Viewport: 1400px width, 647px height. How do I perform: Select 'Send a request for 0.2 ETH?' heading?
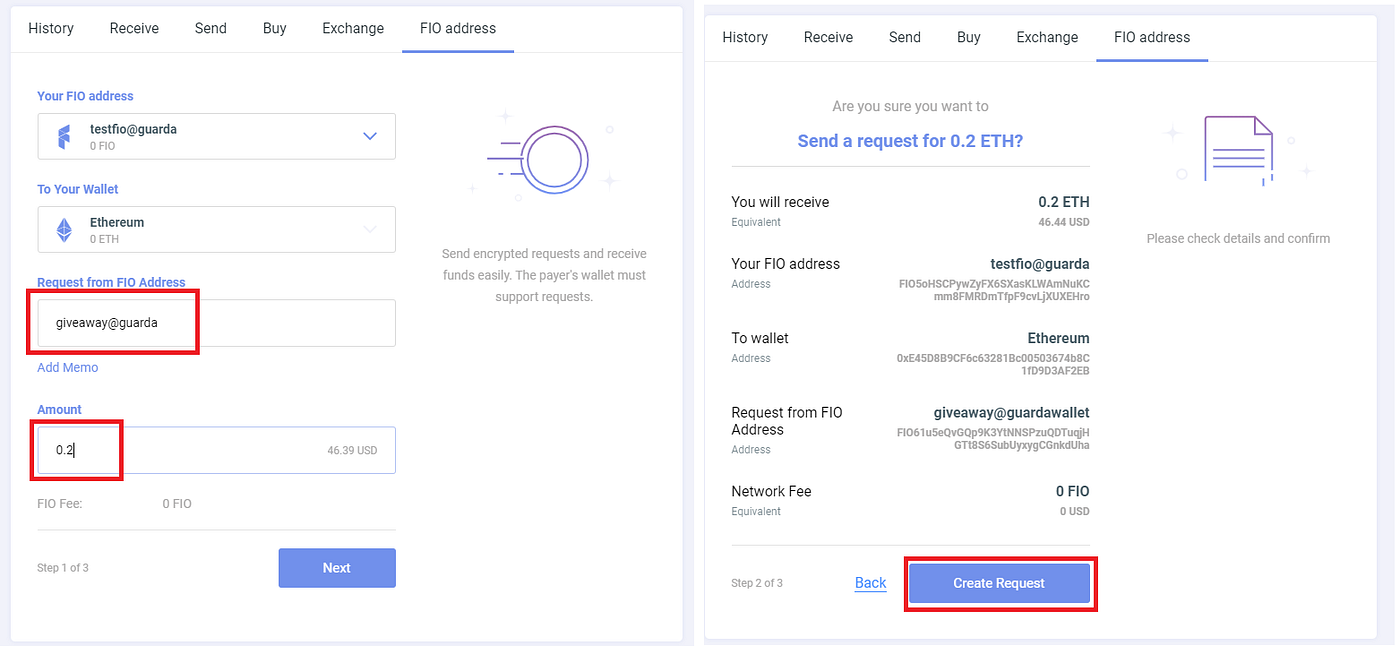pos(910,141)
